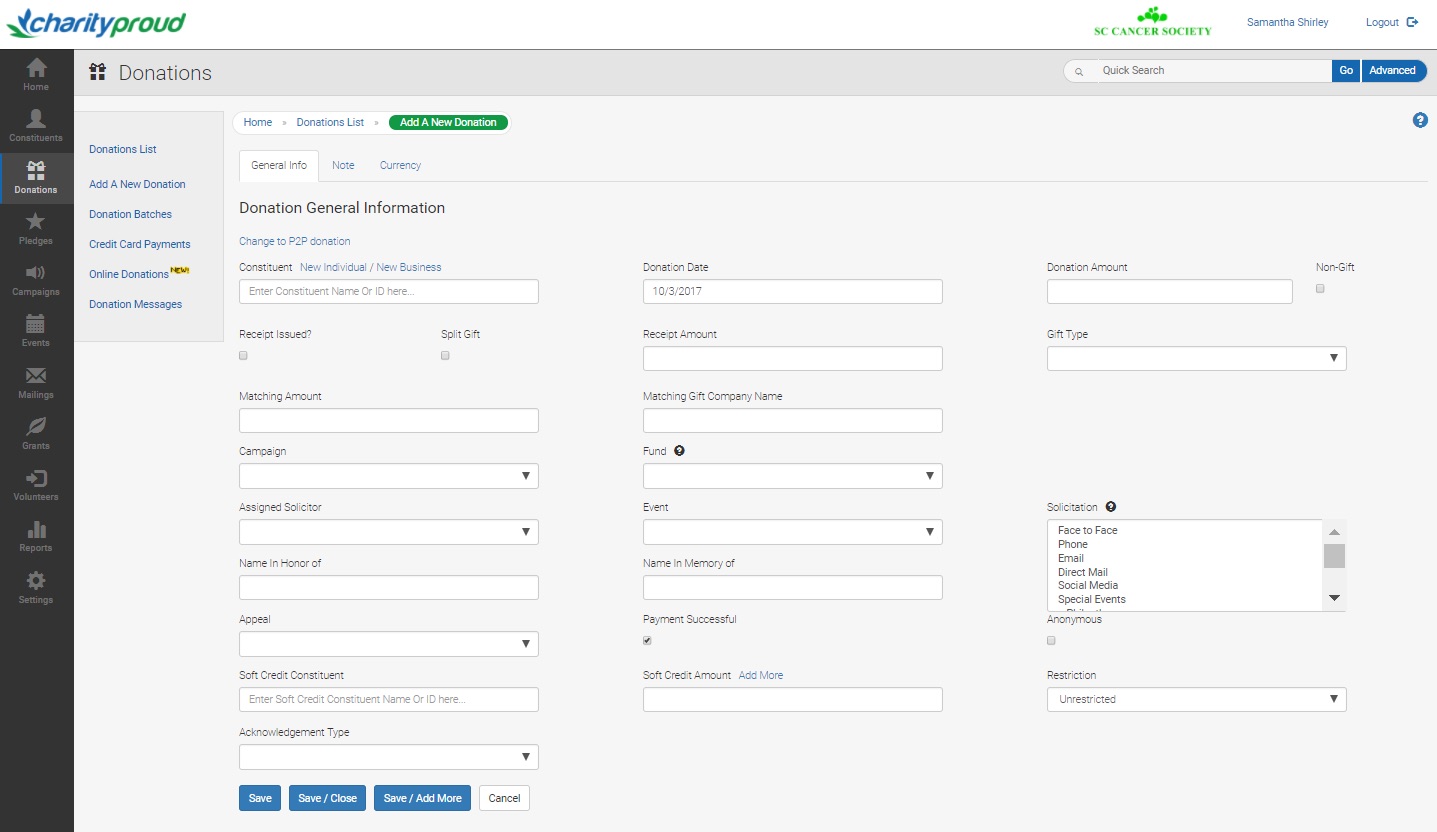The image size is (1437, 832).
Task: Open the Note tab
Action: click(343, 165)
